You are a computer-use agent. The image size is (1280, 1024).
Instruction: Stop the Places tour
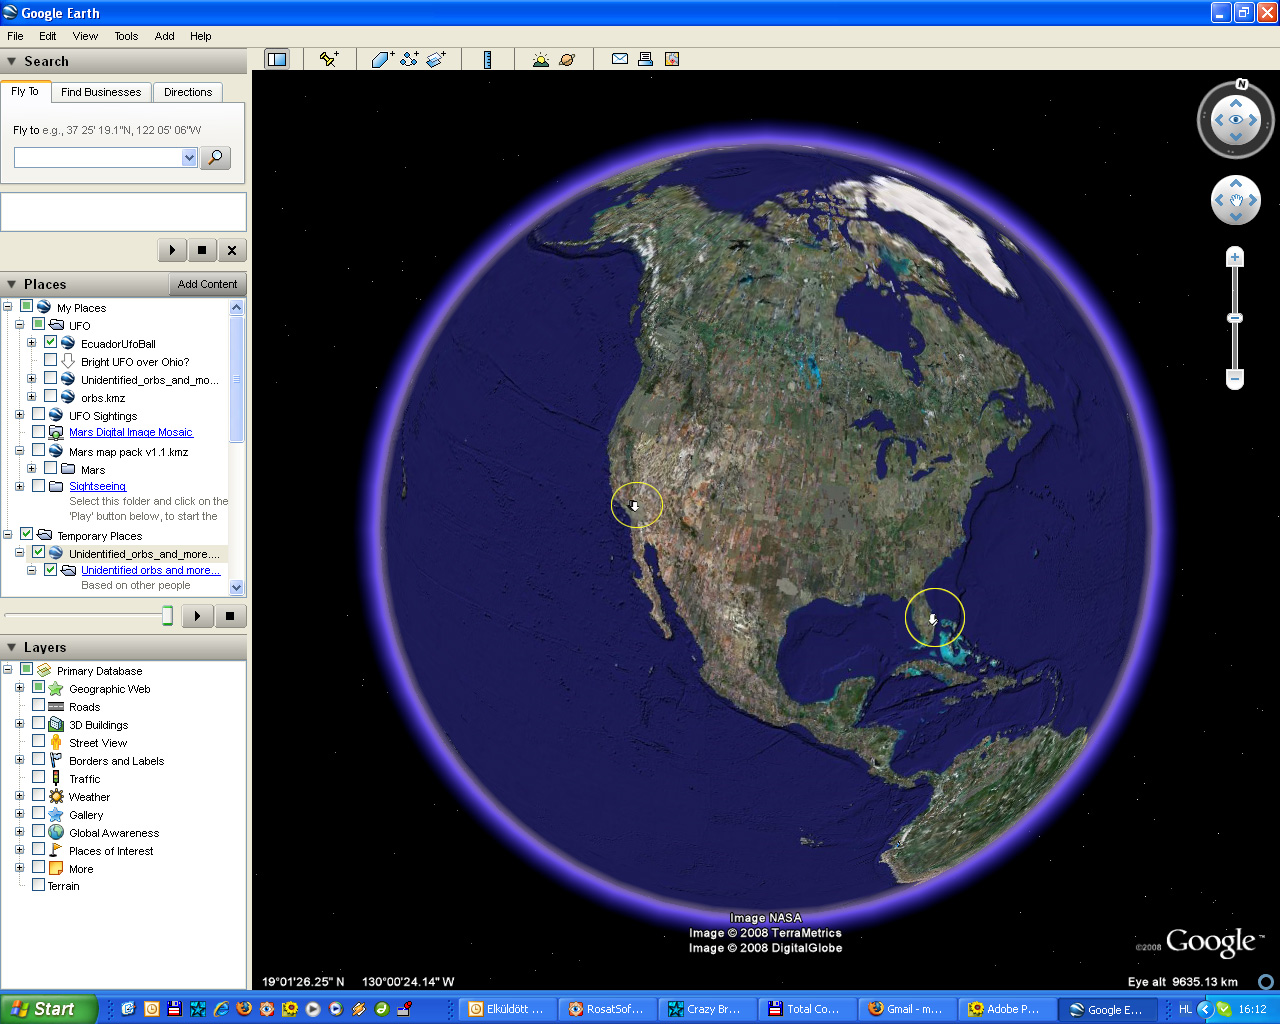click(230, 616)
